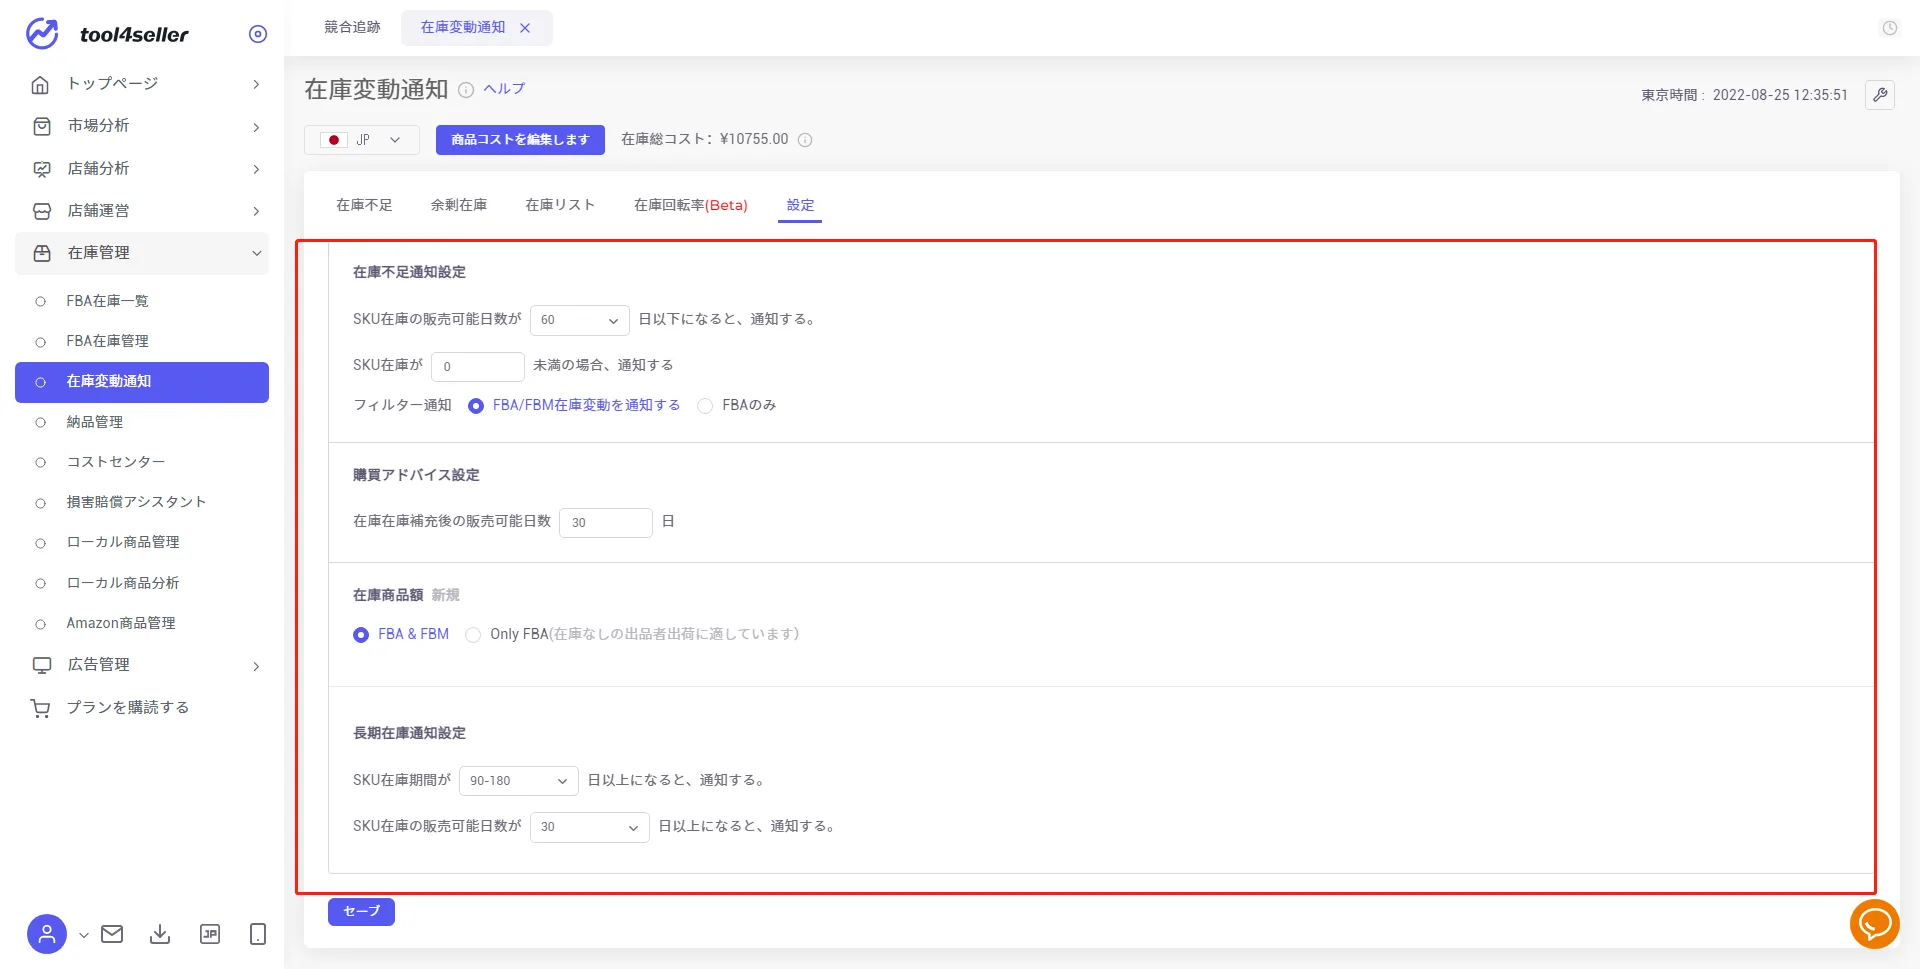Open the 90-180 SKU在庫期間 dropdown
The height and width of the screenshot is (969, 1920).
click(x=519, y=781)
